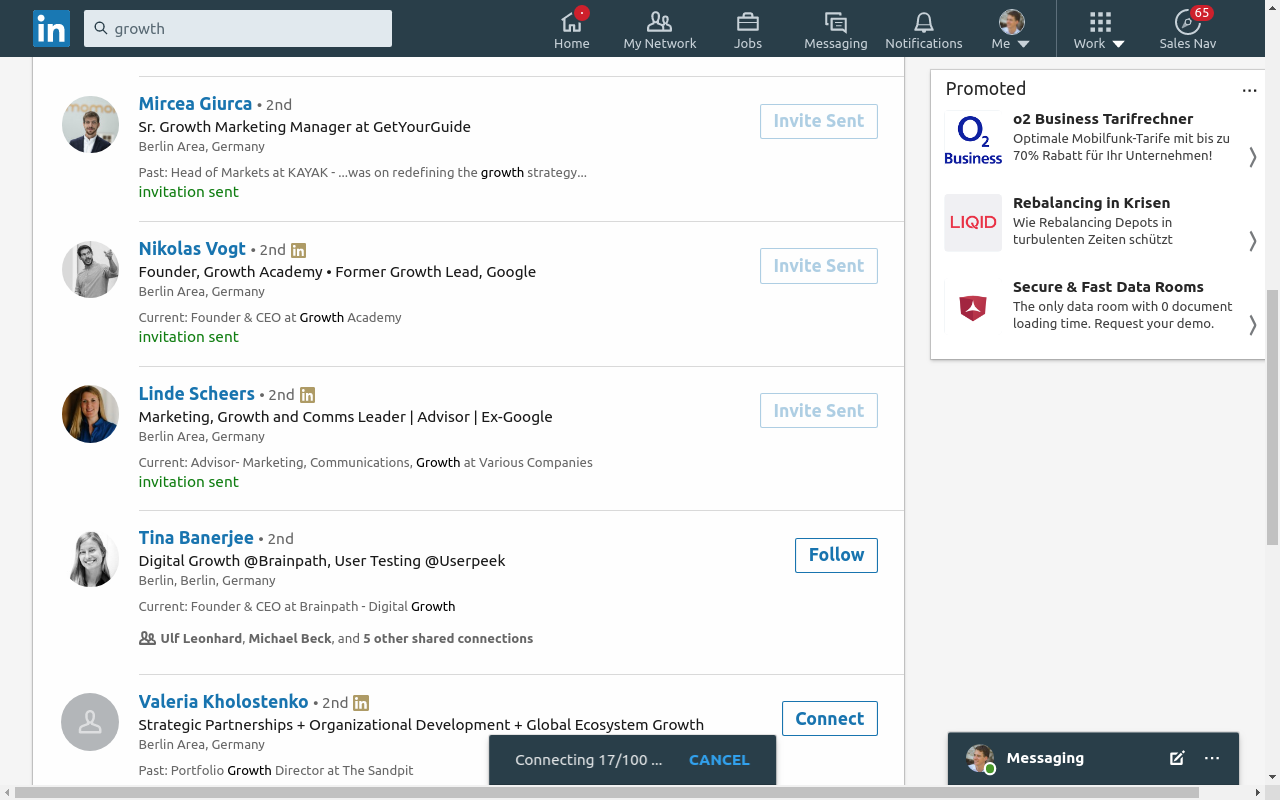This screenshot has width=1280, height=800.
Task: Open the Jobs page
Action: coord(748,29)
